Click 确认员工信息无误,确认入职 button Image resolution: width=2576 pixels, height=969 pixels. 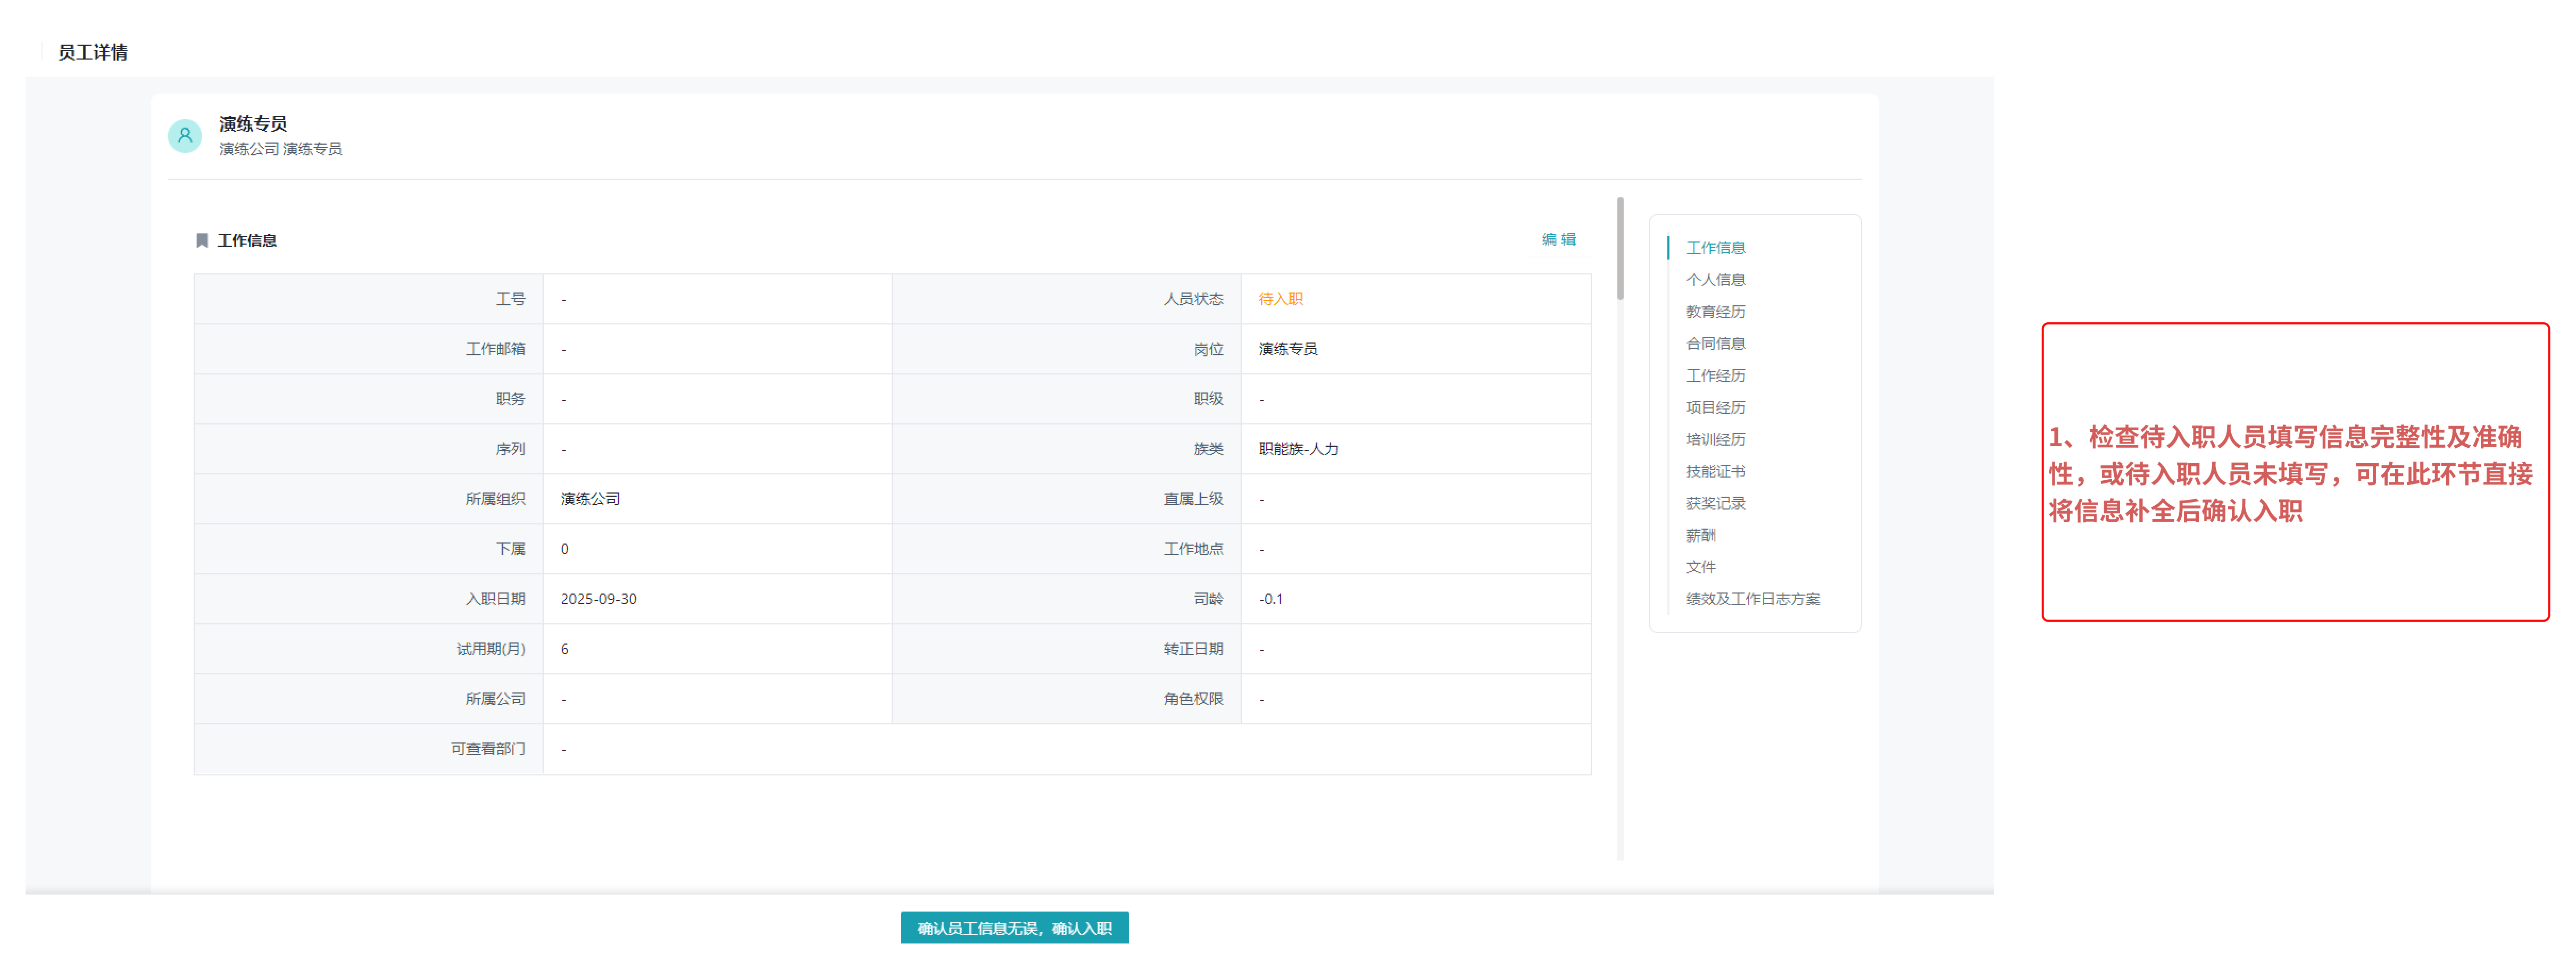tap(1014, 927)
